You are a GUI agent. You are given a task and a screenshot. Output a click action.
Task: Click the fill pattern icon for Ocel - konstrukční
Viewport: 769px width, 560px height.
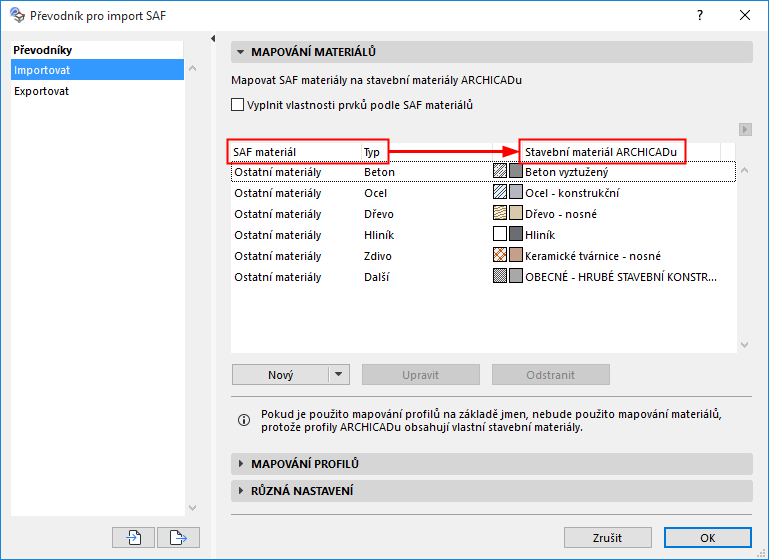click(500, 192)
